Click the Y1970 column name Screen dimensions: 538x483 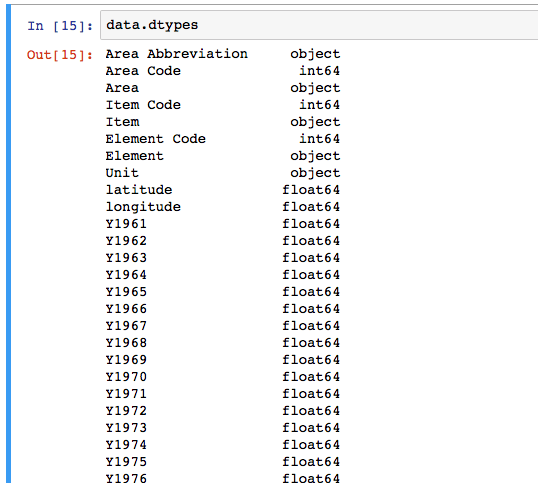[x=126, y=377]
